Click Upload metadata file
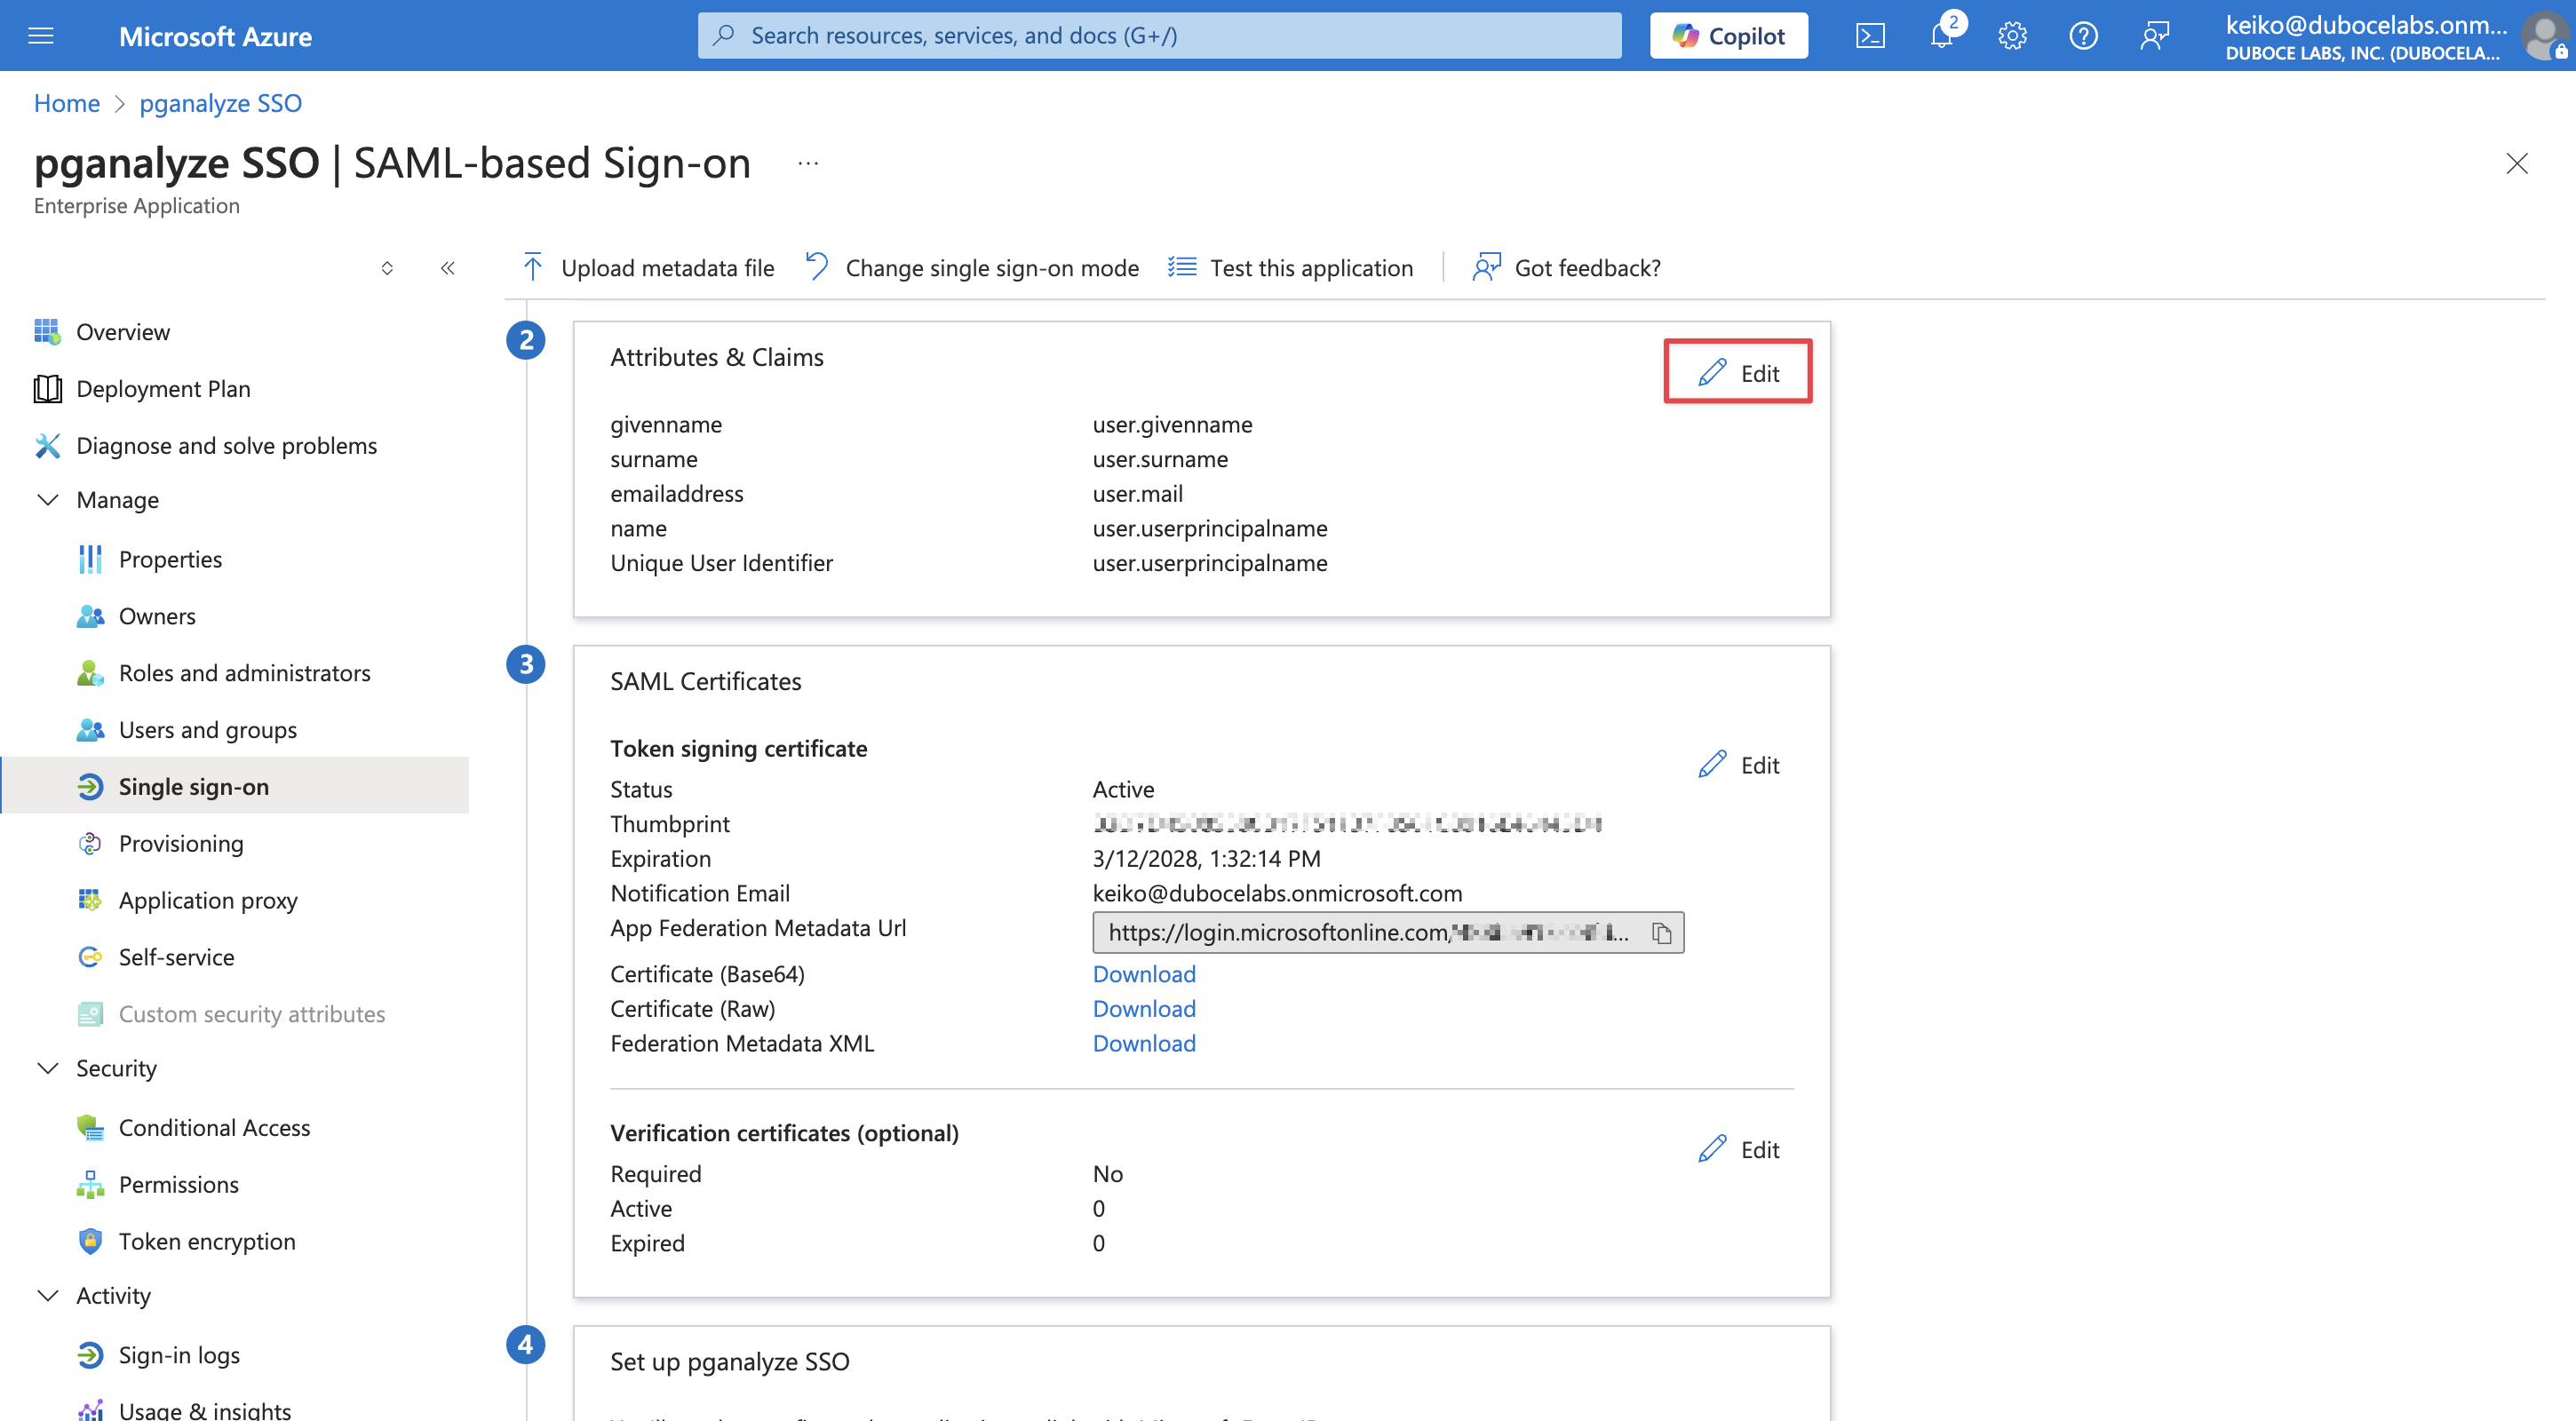 [648, 267]
